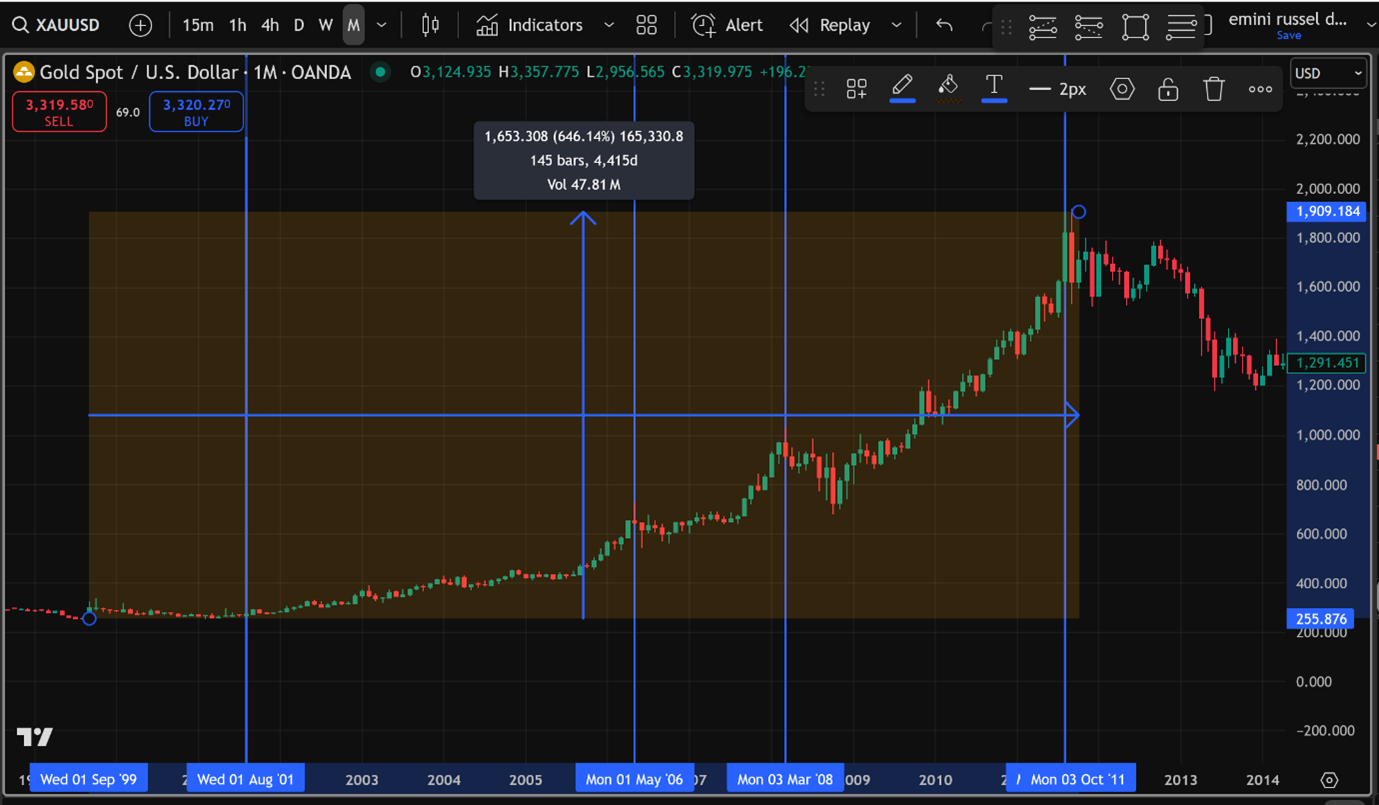
Task: Click the add symbol plus icon
Action: point(141,25)
